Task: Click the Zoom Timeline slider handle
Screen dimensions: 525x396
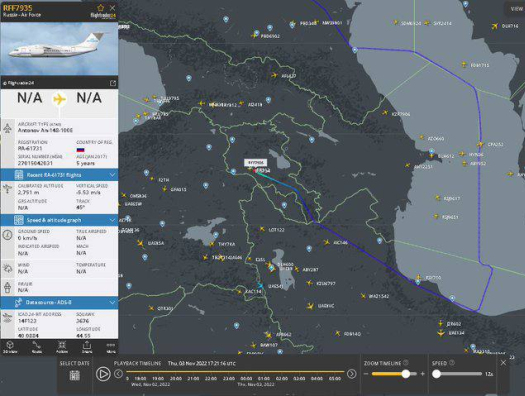Action: [x=405, y=374]
